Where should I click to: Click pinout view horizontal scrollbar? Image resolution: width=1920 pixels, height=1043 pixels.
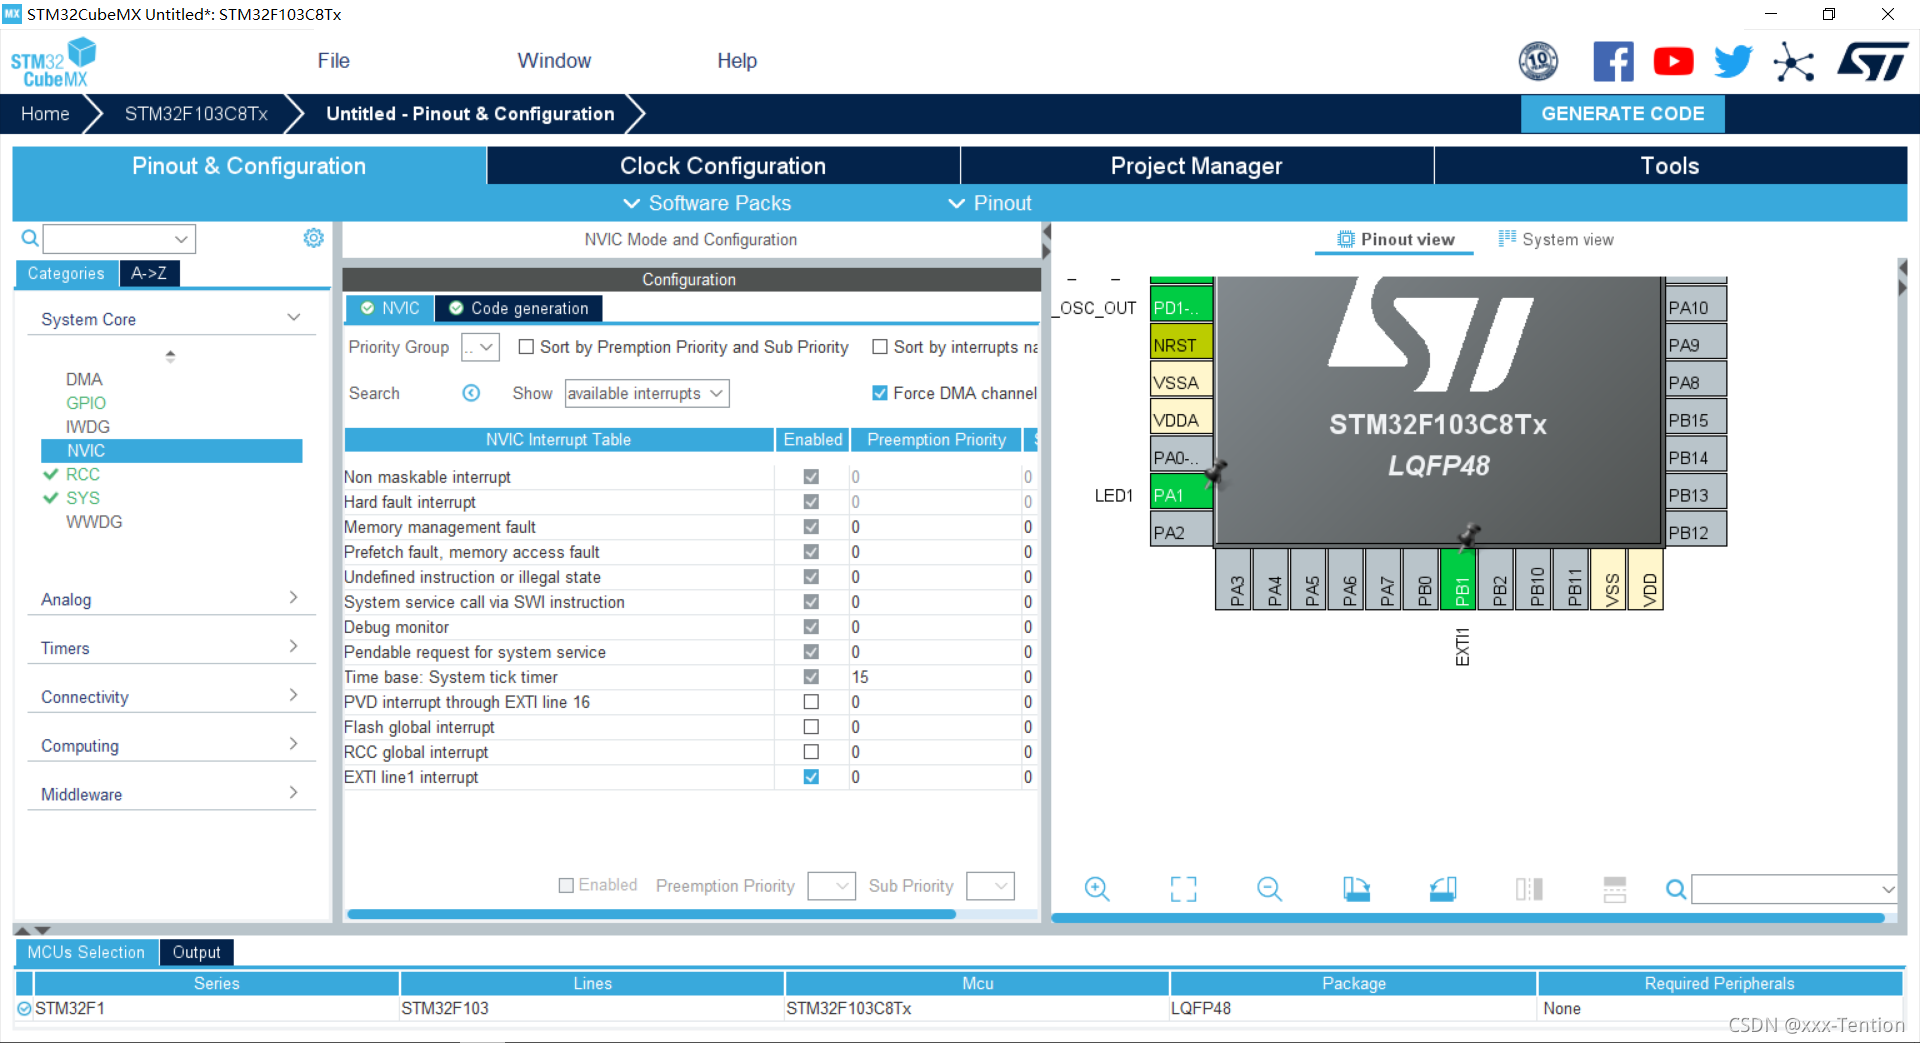pos(1468,917)
